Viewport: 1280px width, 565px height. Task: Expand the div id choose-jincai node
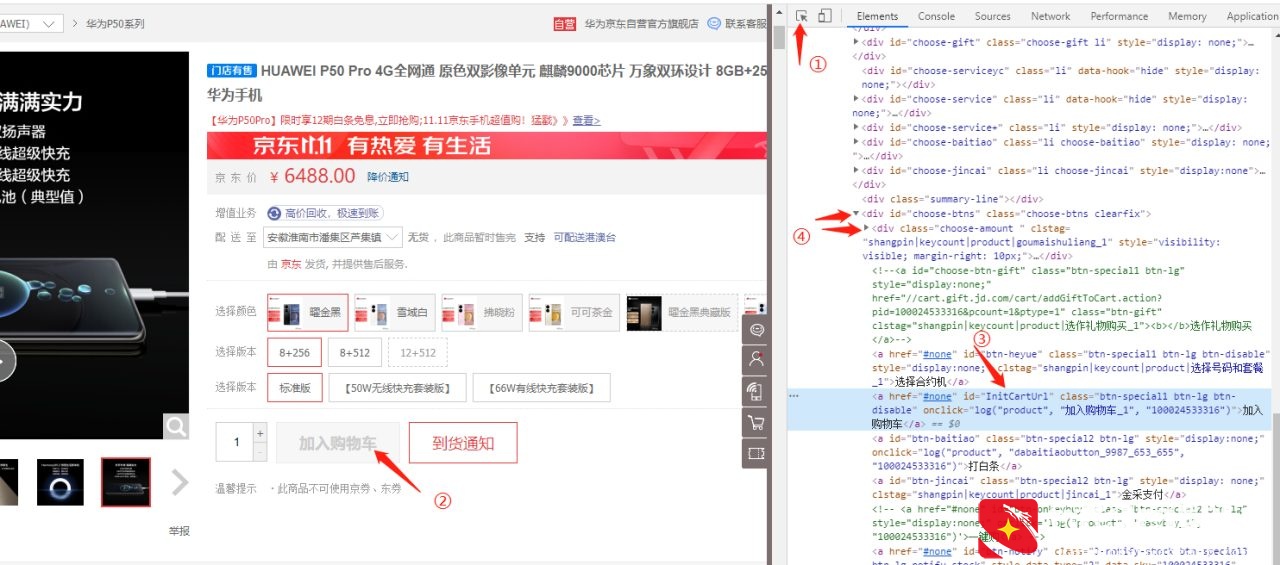click(x=855, y=170)
